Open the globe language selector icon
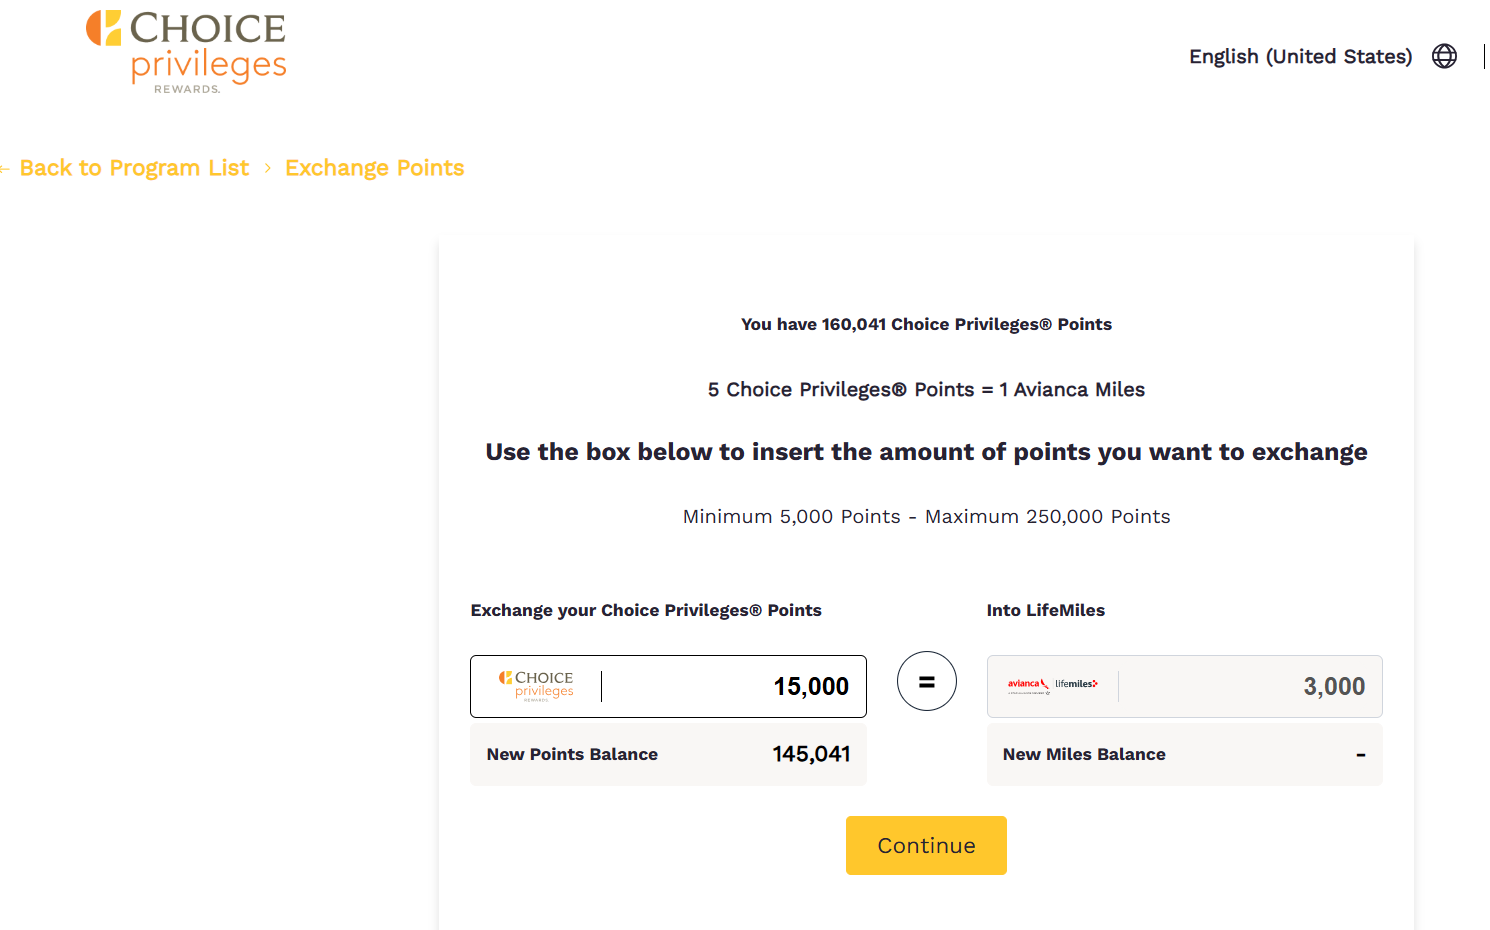The height and width of the screenshot is (930, 1490). (1444, 56)
